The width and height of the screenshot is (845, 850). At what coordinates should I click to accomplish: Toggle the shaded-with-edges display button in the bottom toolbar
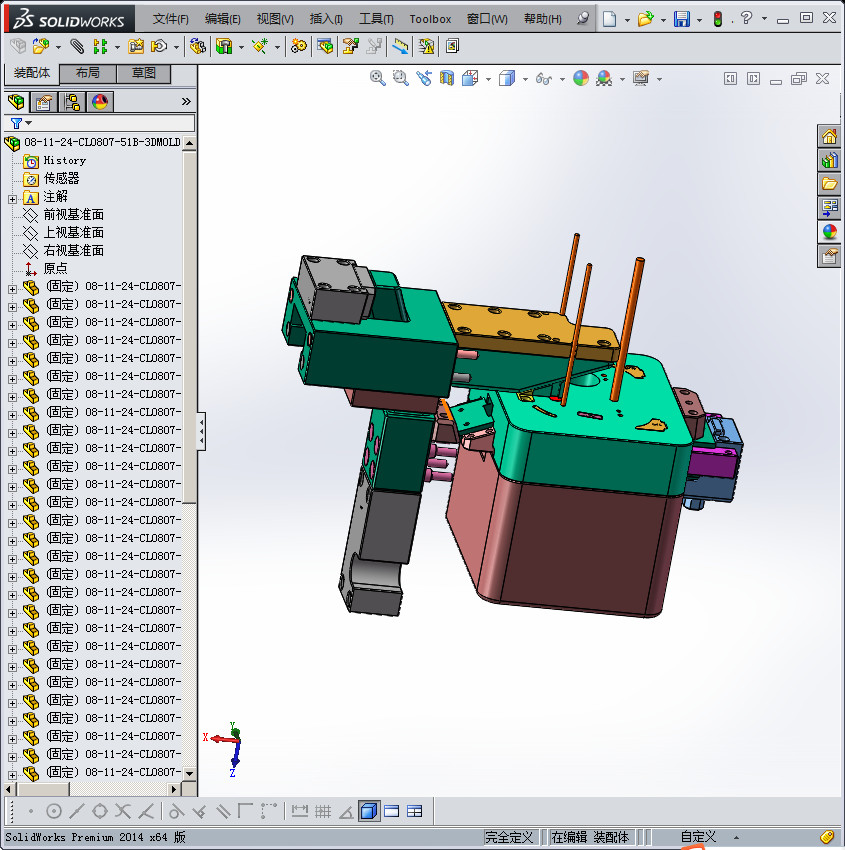pyautogui.click(x=369, y=811)
